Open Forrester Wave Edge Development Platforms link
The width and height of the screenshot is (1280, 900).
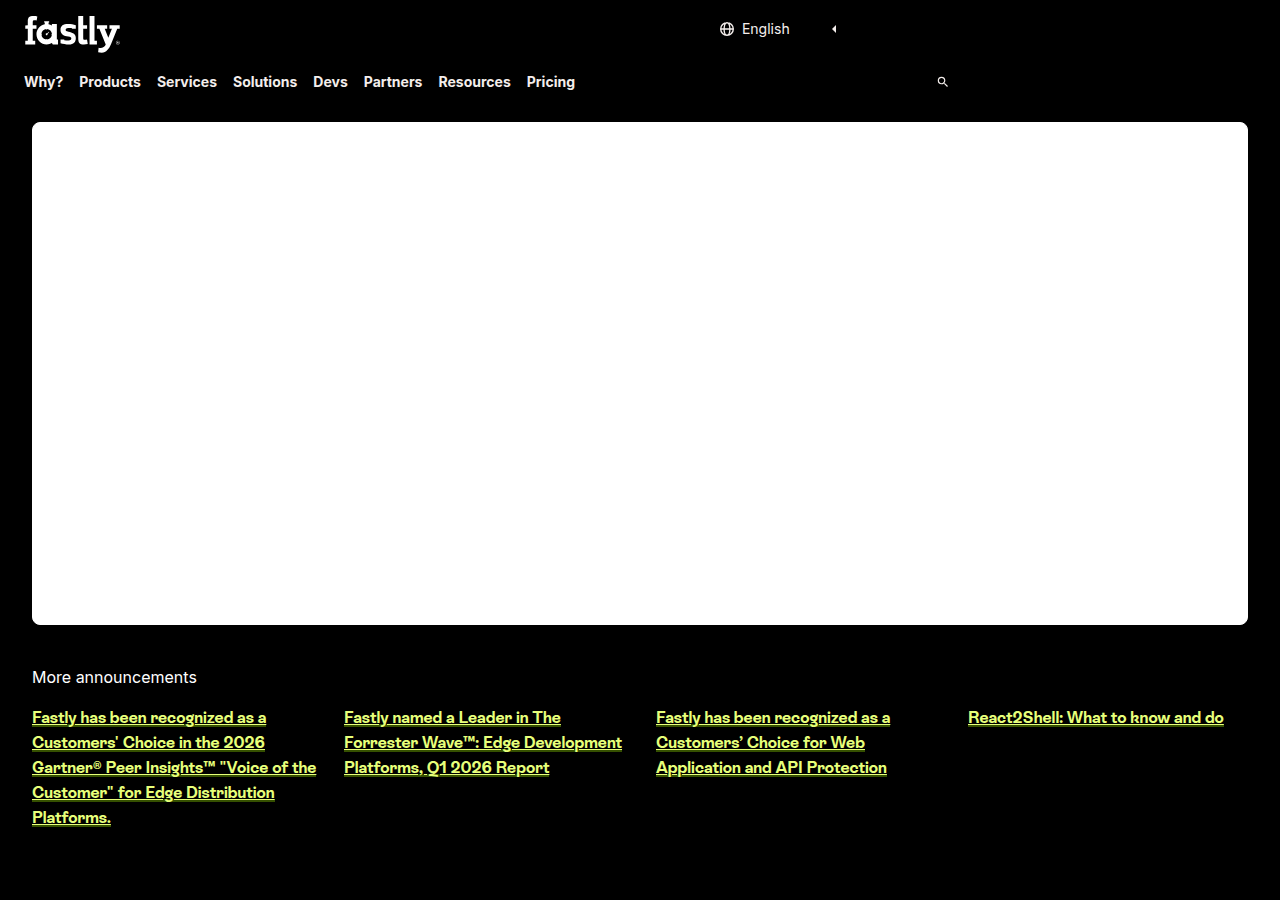(483, 742)
